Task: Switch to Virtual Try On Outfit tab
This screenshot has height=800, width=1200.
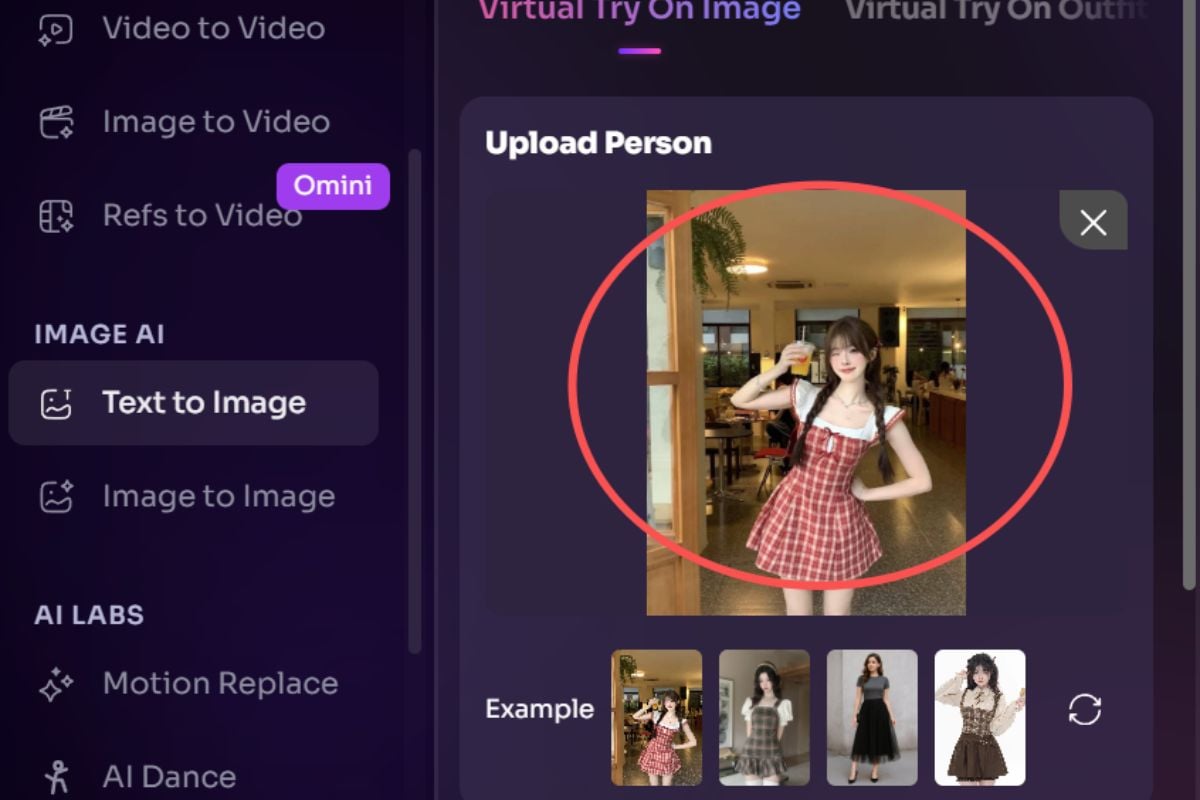Action: click(x=995, y=12)
